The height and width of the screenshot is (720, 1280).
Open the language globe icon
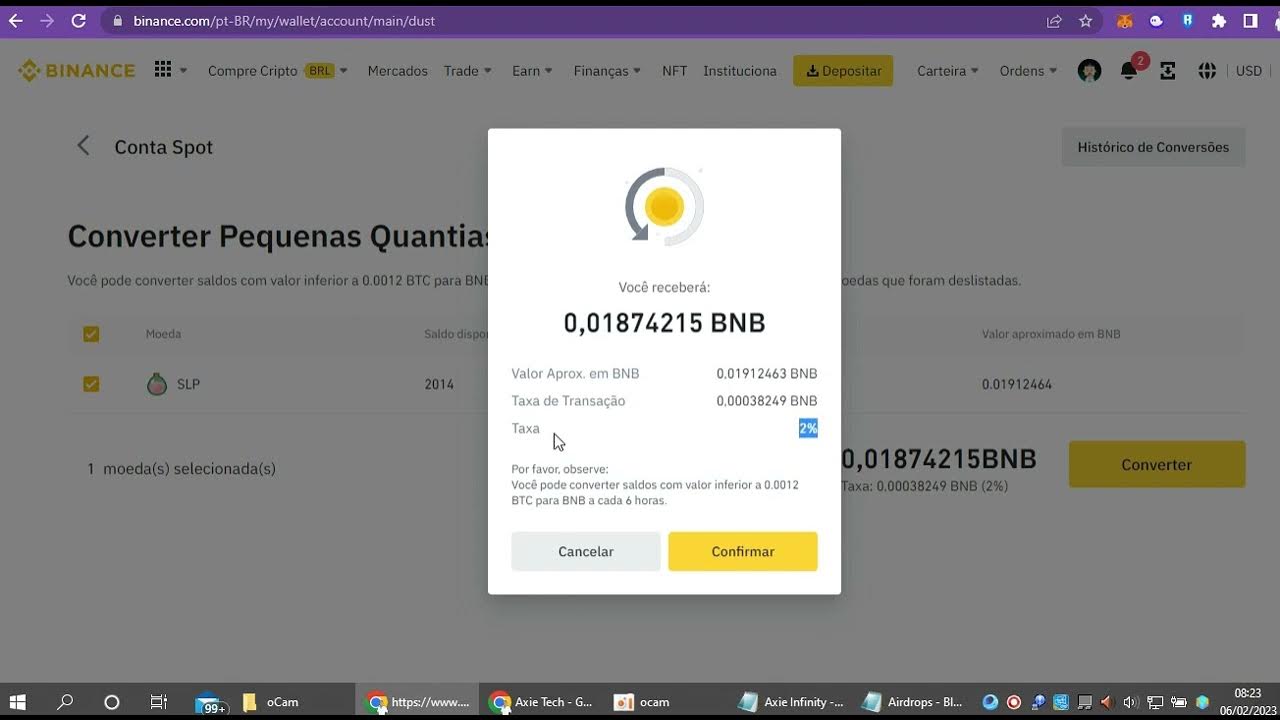tap(1207, 71)
